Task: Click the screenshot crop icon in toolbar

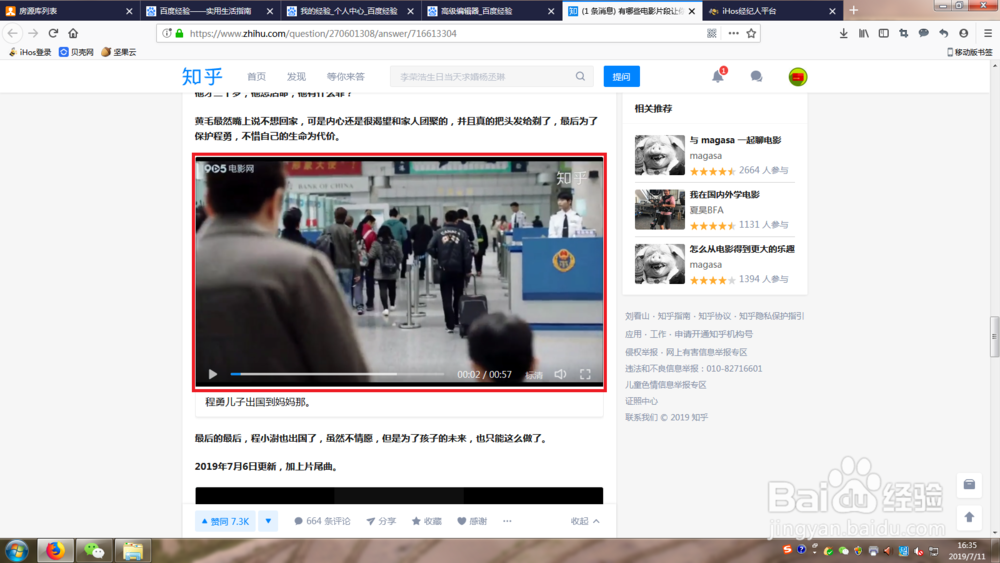Action: (904, 33)
